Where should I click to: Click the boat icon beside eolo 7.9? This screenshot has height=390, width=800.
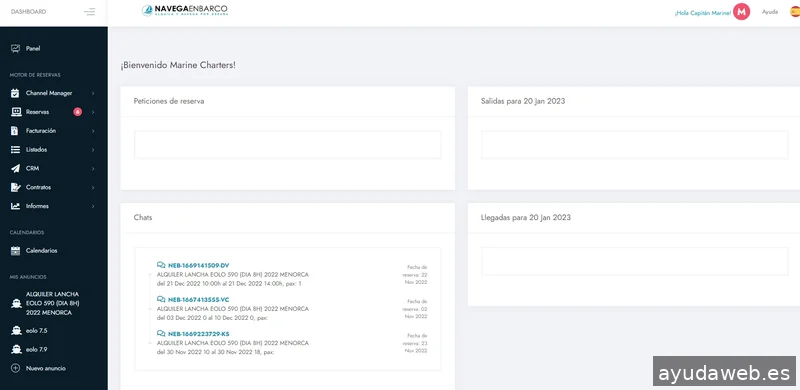(16, 350)
